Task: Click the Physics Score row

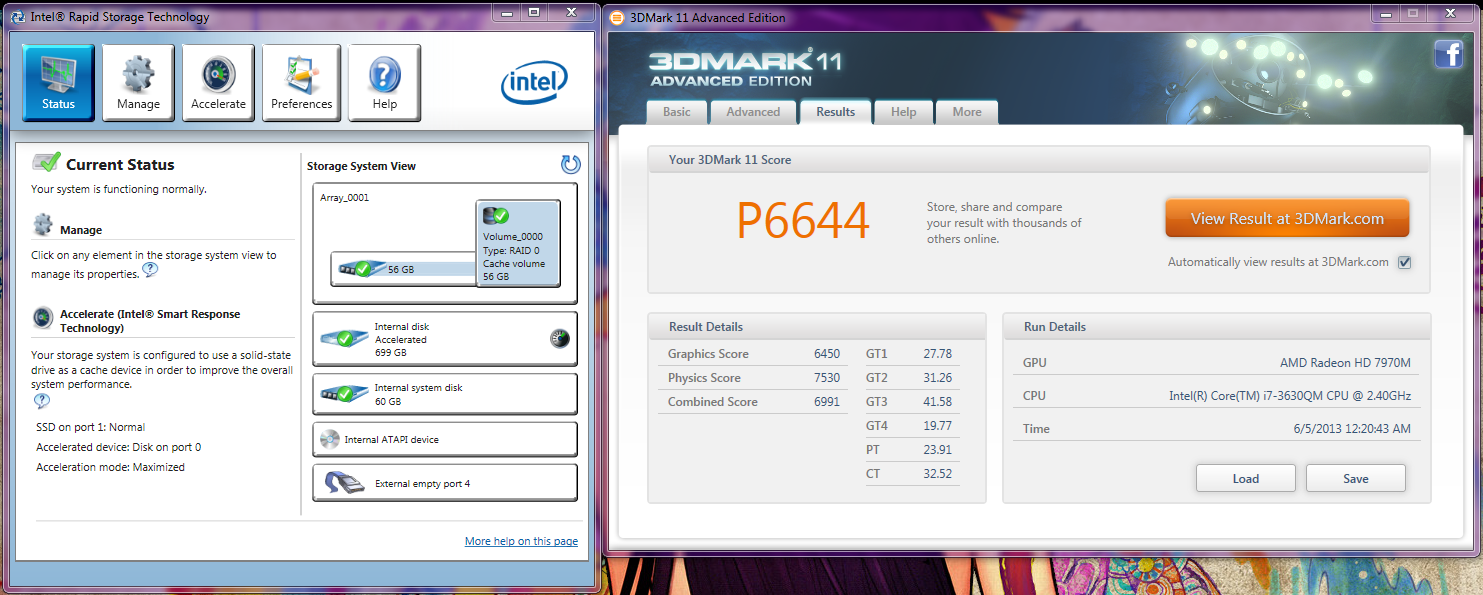Action: coord(754,378)
